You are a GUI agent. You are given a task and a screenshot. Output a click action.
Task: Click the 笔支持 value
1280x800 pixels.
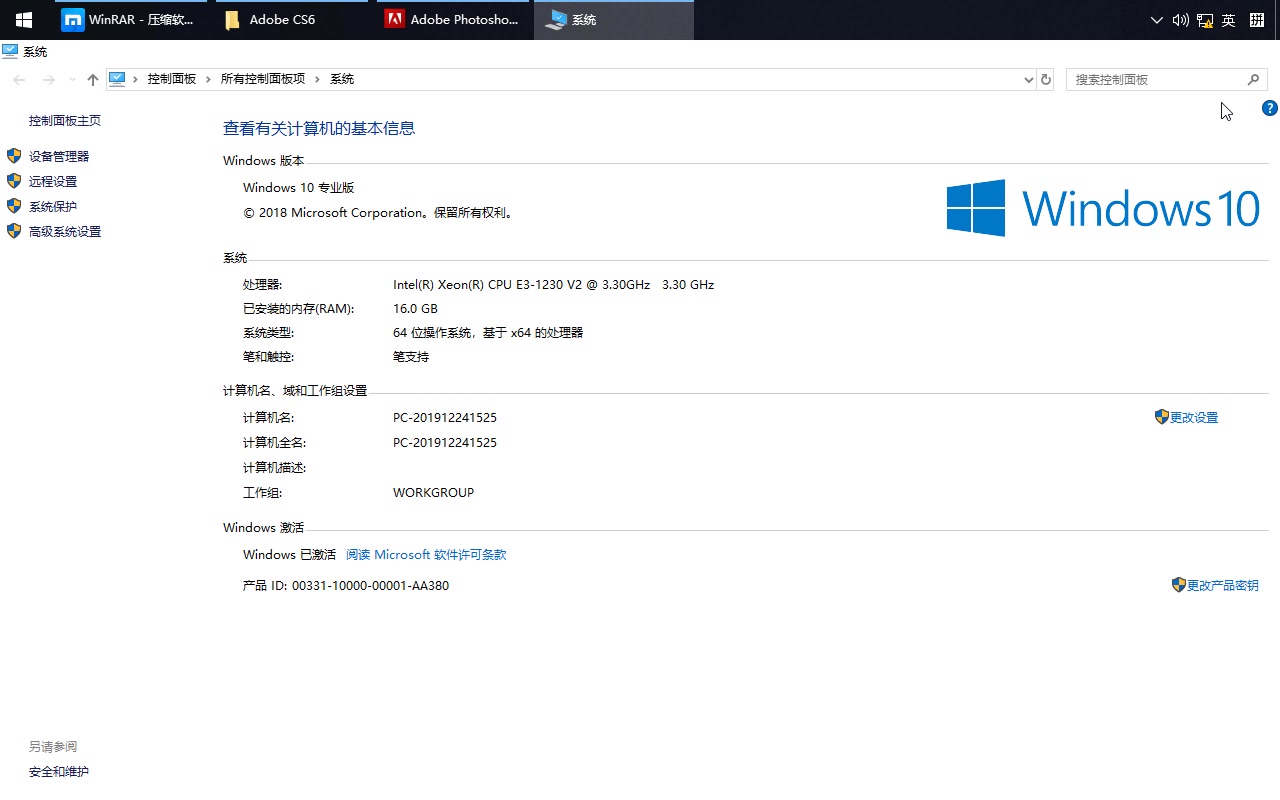(411, 357)
